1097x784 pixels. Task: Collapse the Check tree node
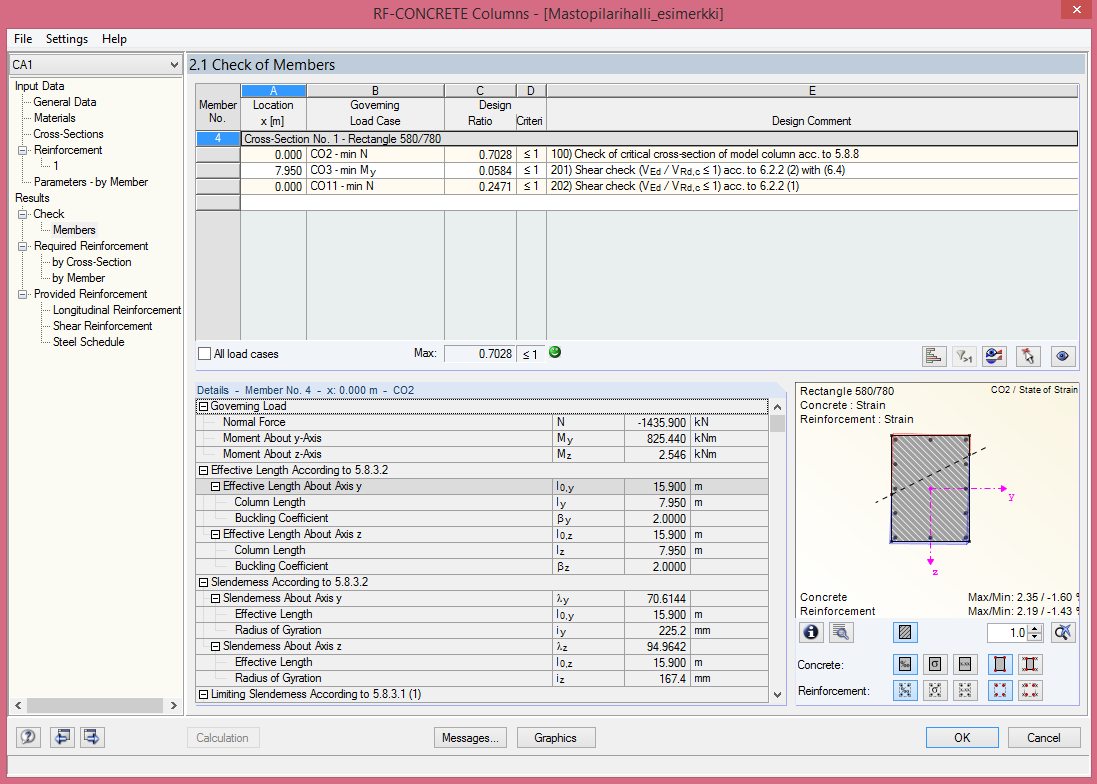pyautogui.click(x=22, y=214)
